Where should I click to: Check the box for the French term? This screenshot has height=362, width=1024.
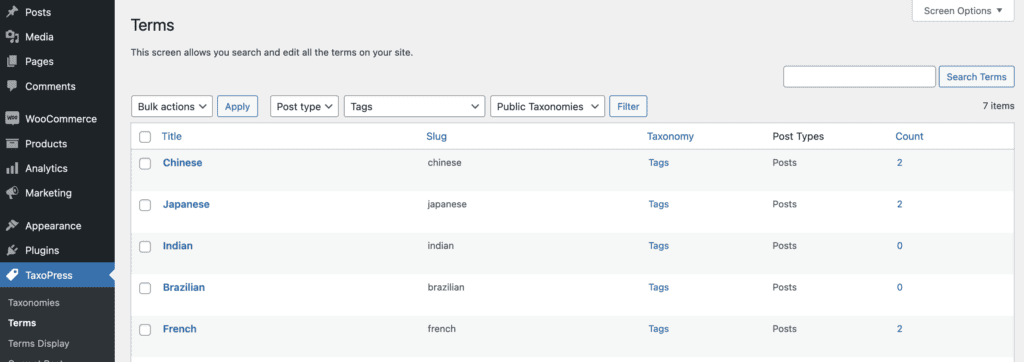(145, 329)
